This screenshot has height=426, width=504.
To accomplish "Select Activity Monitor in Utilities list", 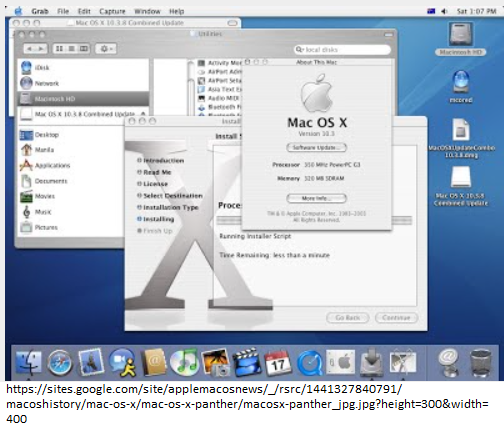I will (219, 63).
